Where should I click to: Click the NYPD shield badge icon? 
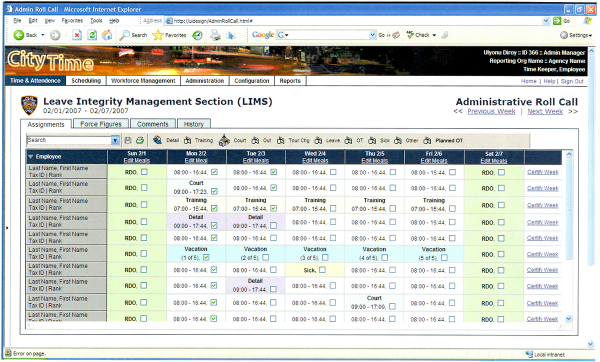(29, 105)
